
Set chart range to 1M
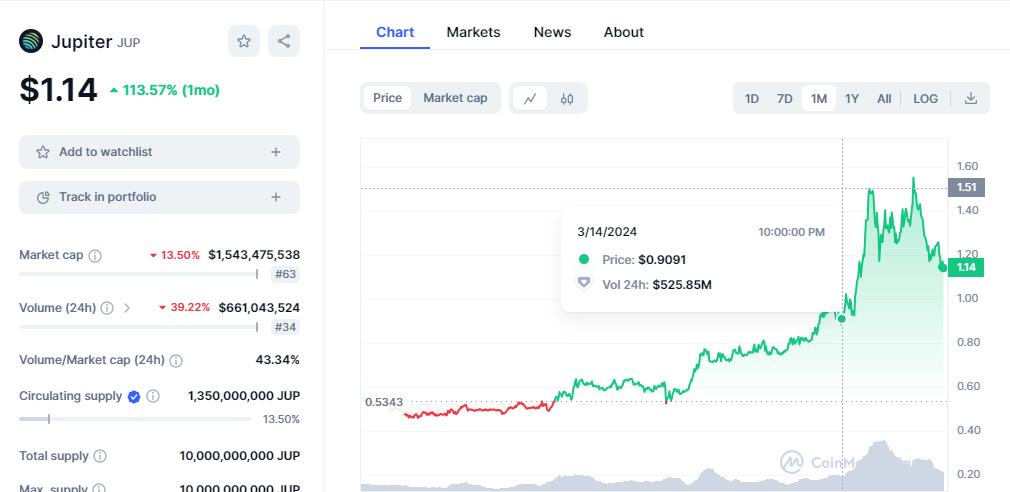coord(819,99)
